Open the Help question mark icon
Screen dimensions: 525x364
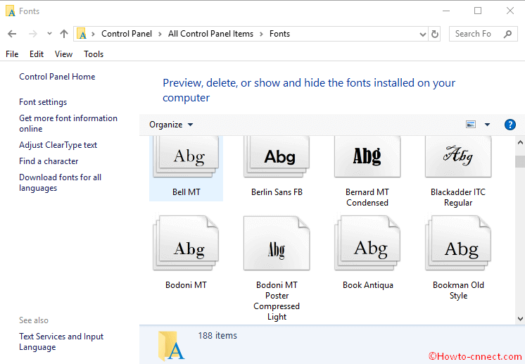point(510,125)
